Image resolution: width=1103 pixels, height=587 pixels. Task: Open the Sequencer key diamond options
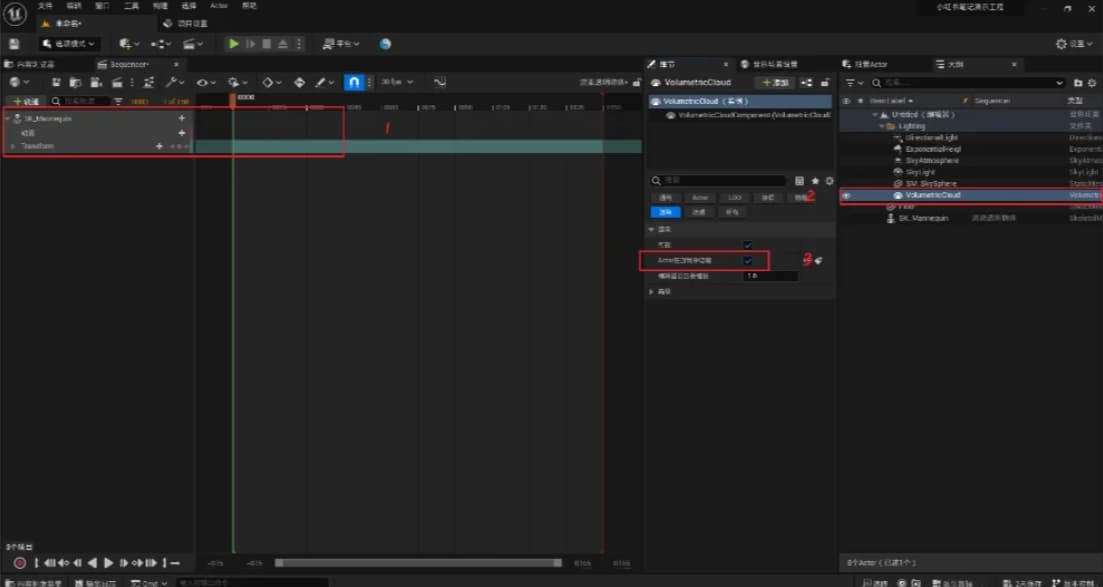[271, 82]
